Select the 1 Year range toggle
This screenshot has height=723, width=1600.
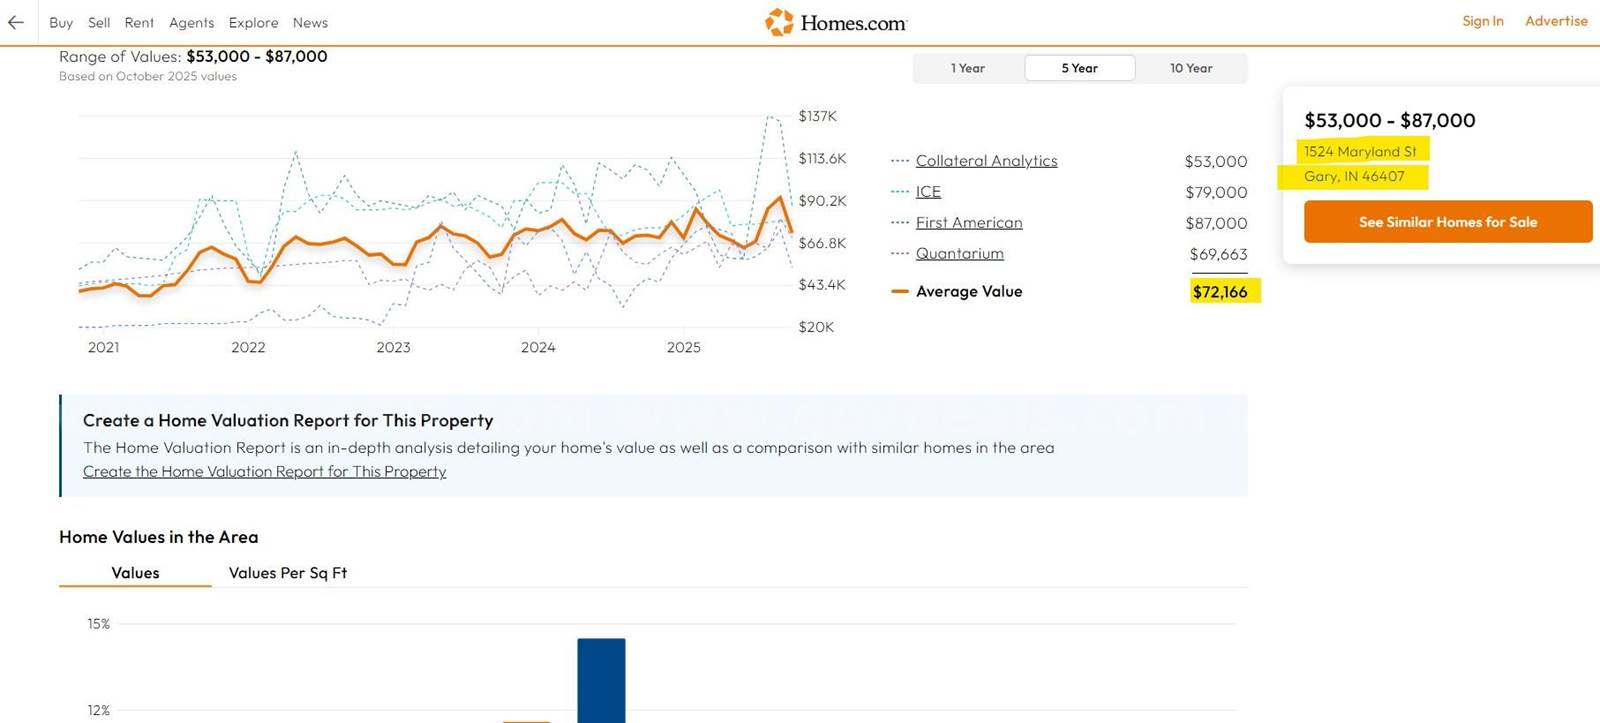coord(967,68)
